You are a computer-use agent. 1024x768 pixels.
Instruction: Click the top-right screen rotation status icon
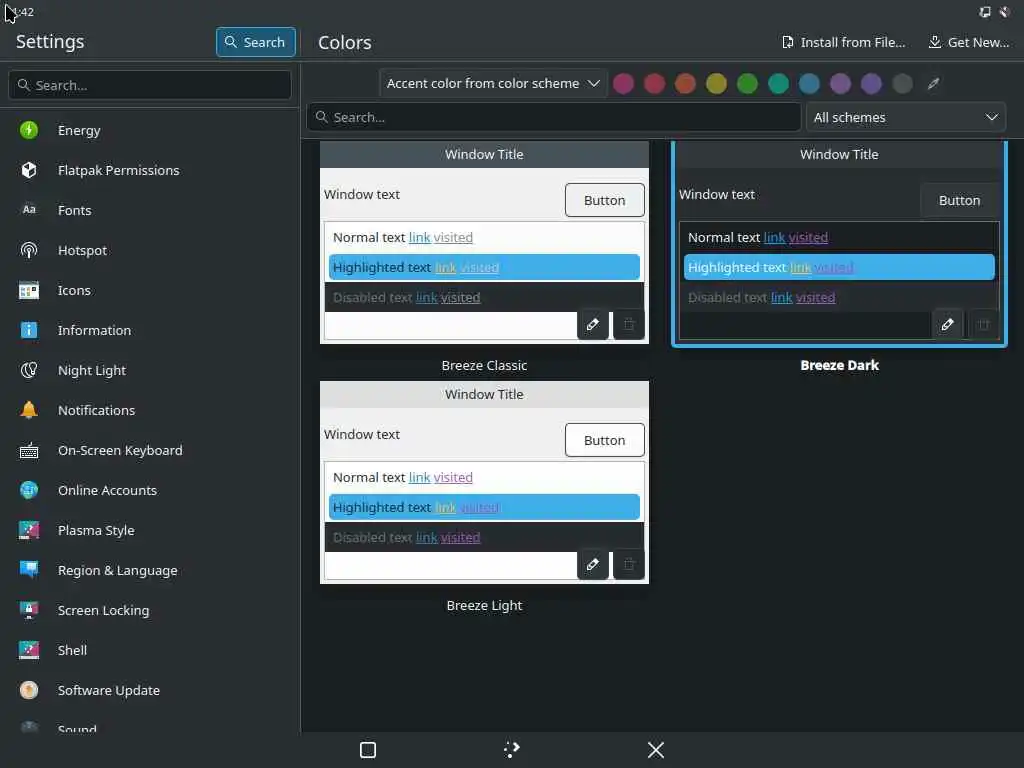985,12
